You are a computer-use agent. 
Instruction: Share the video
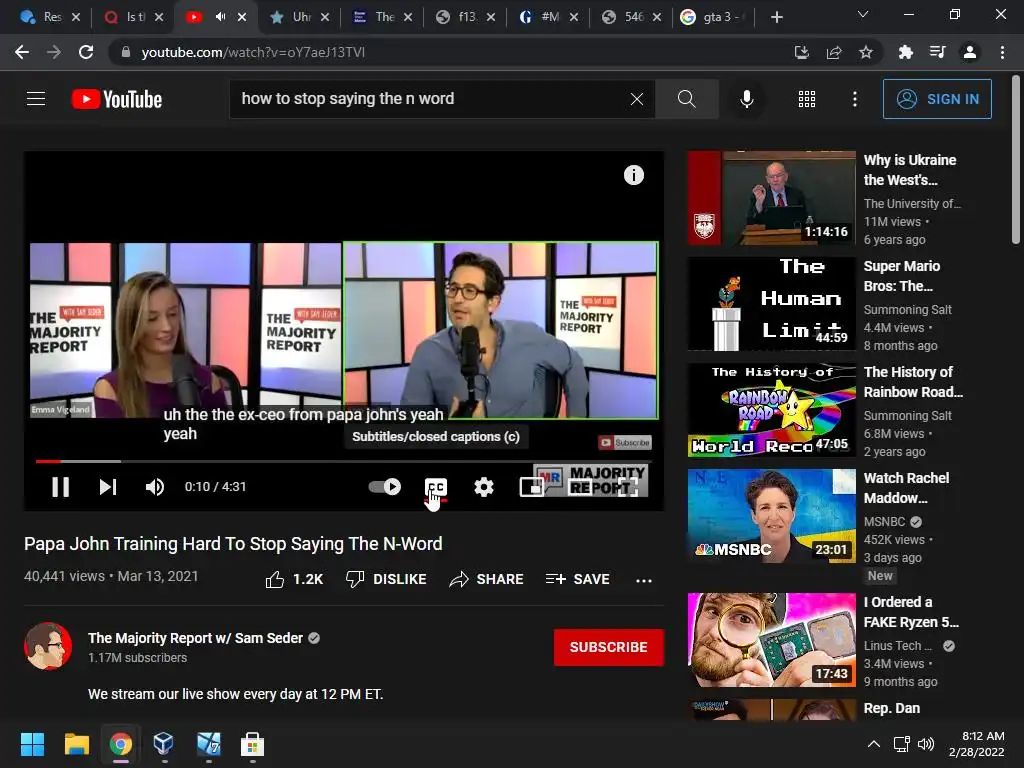click(487, 579)
